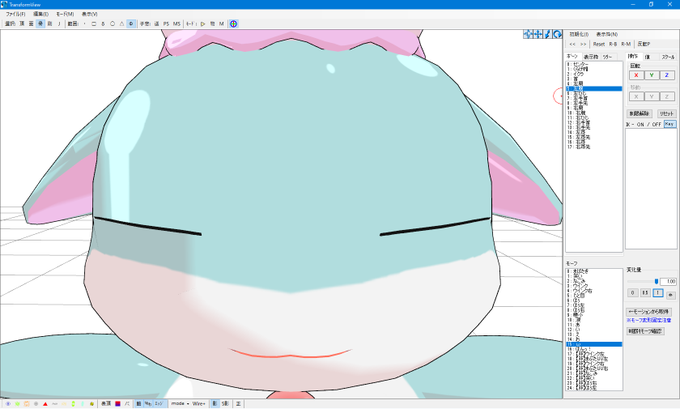Click the R-M button

[x=626, y=44]
